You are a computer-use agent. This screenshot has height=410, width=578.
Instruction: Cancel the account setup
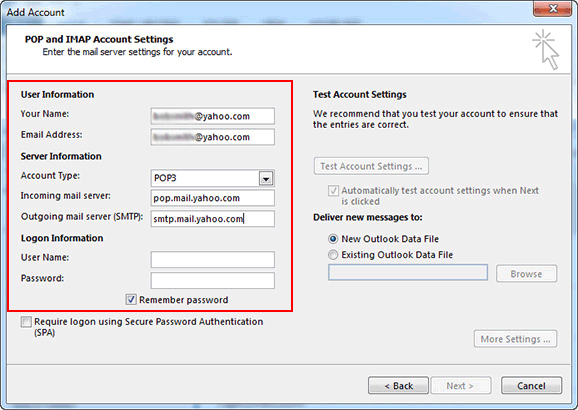(x=531, y=386)
